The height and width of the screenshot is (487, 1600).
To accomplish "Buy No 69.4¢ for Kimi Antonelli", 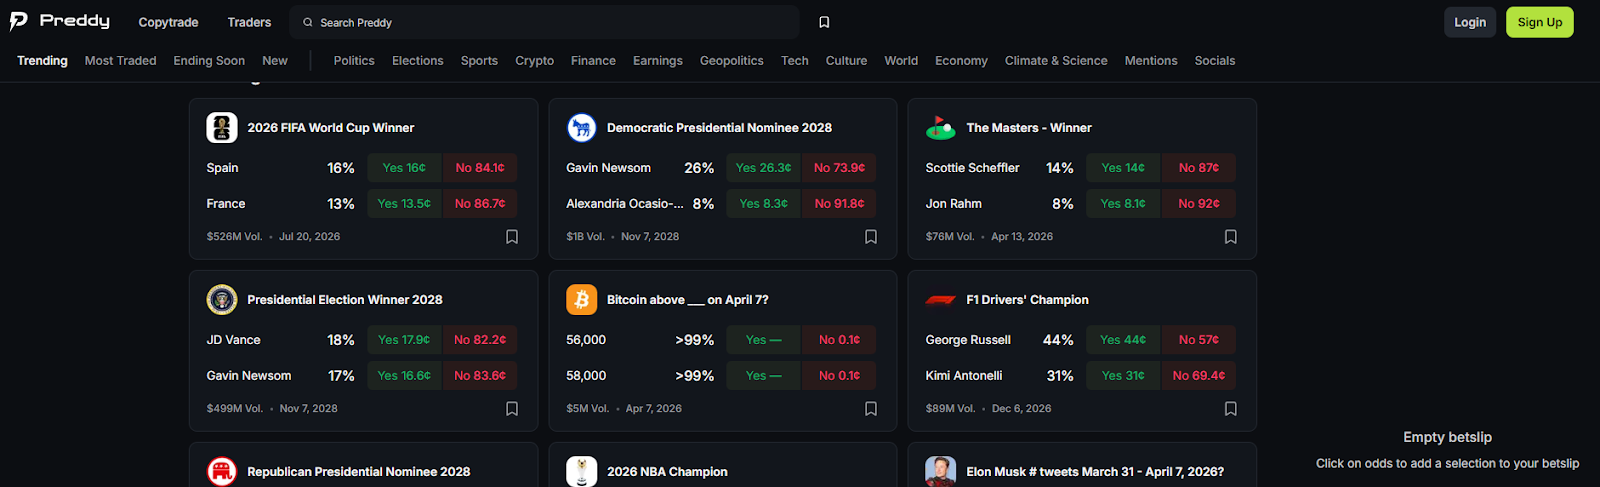I will [1199, 376].
